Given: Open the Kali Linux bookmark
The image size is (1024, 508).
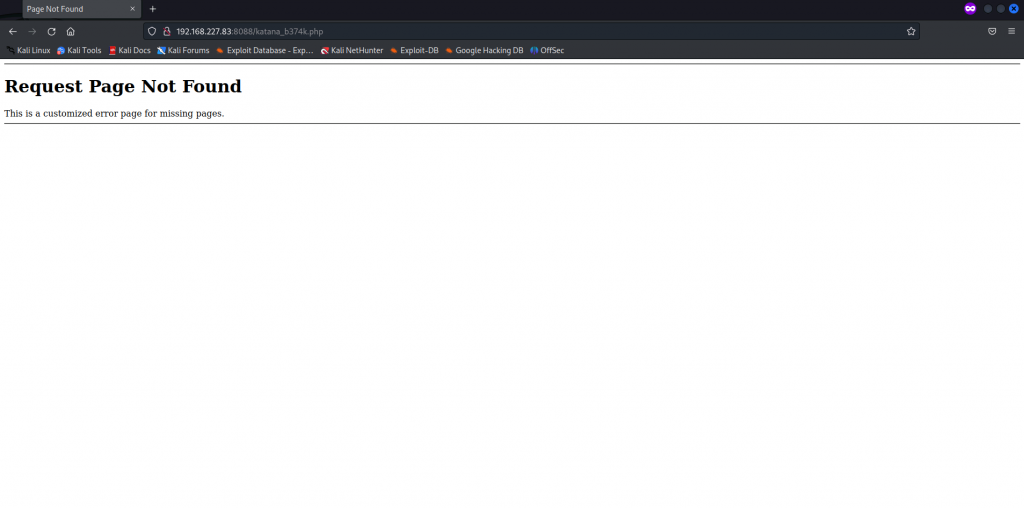Looking at the screenshot, I should click(x=28, y=50).
